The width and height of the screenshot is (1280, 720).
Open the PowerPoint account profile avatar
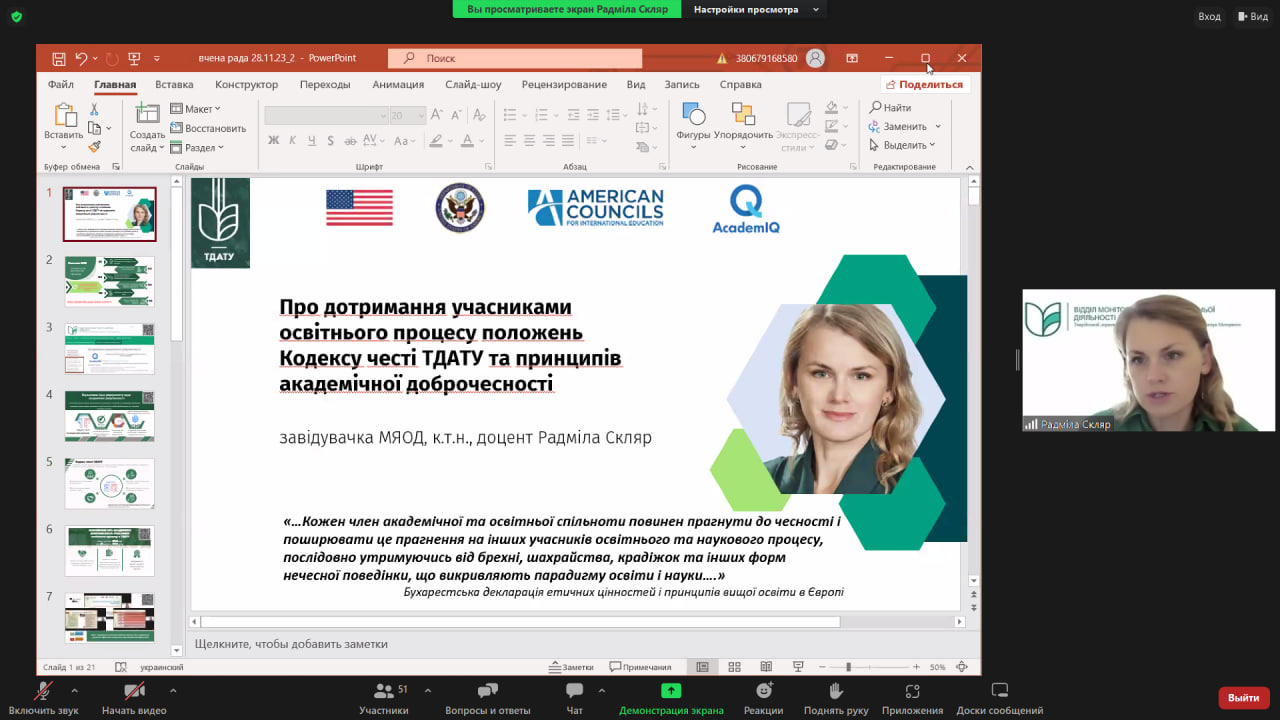(816, 58)
